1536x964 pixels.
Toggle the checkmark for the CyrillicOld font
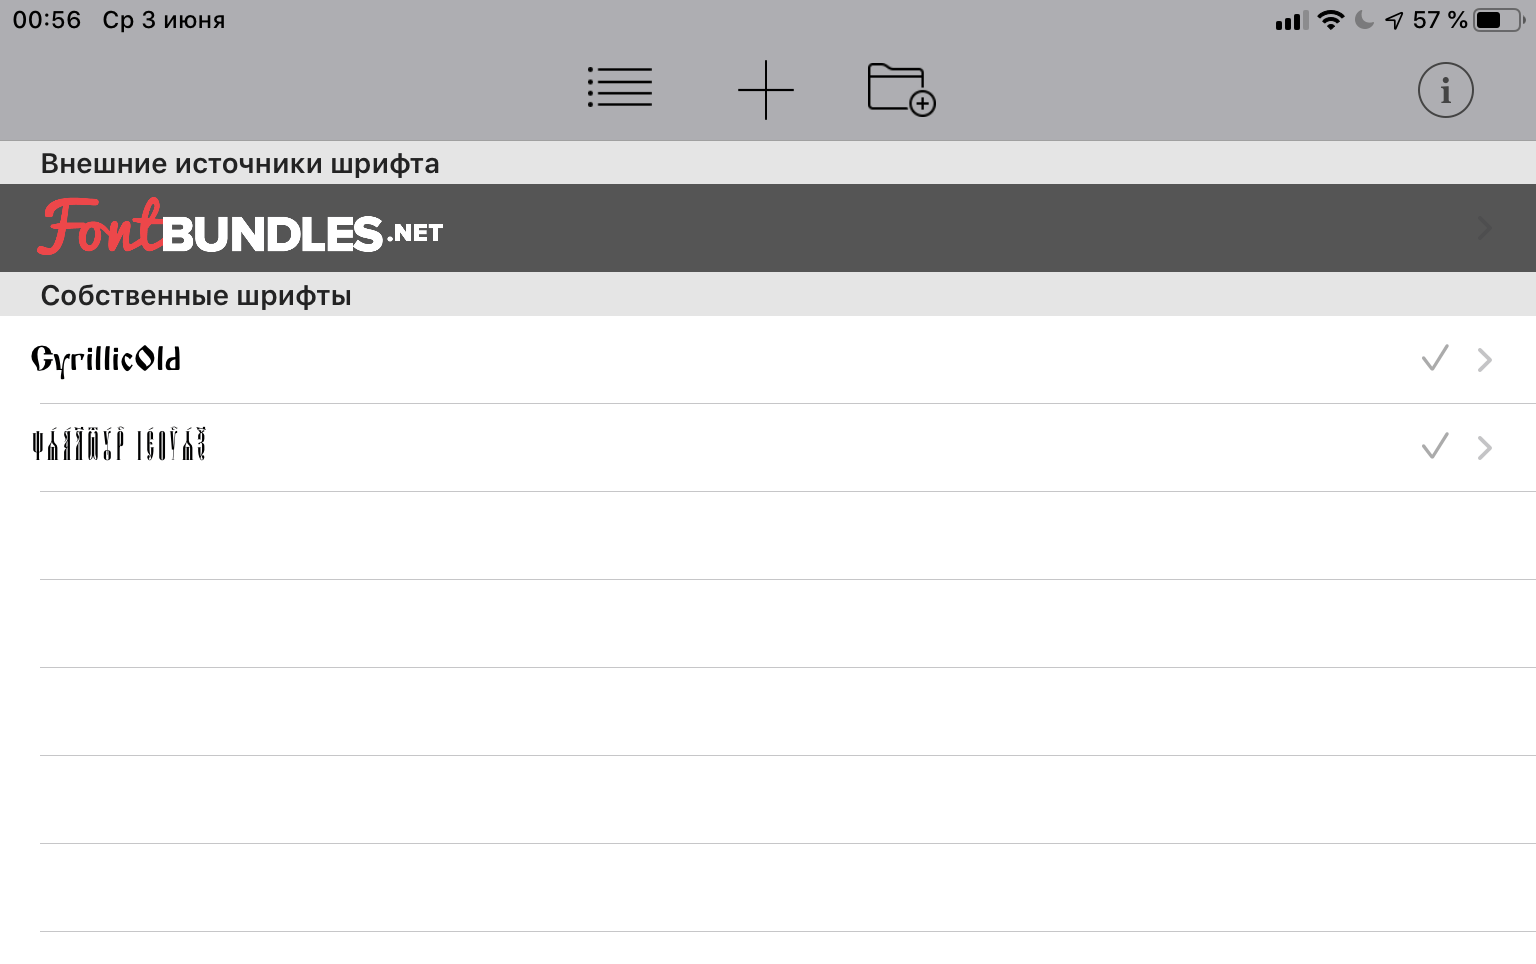coord(1435,359)
